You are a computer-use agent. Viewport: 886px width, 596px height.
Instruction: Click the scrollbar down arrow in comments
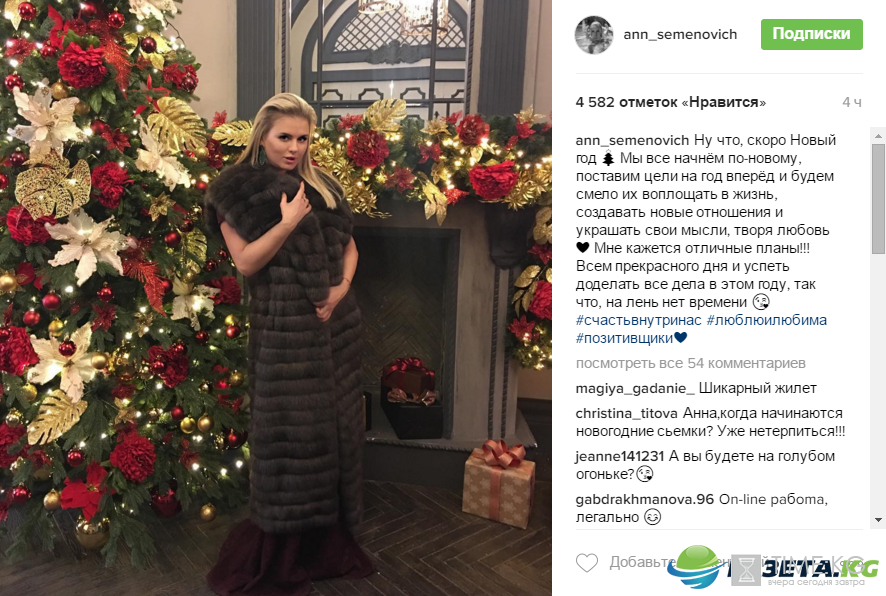(x=878, y=519)
